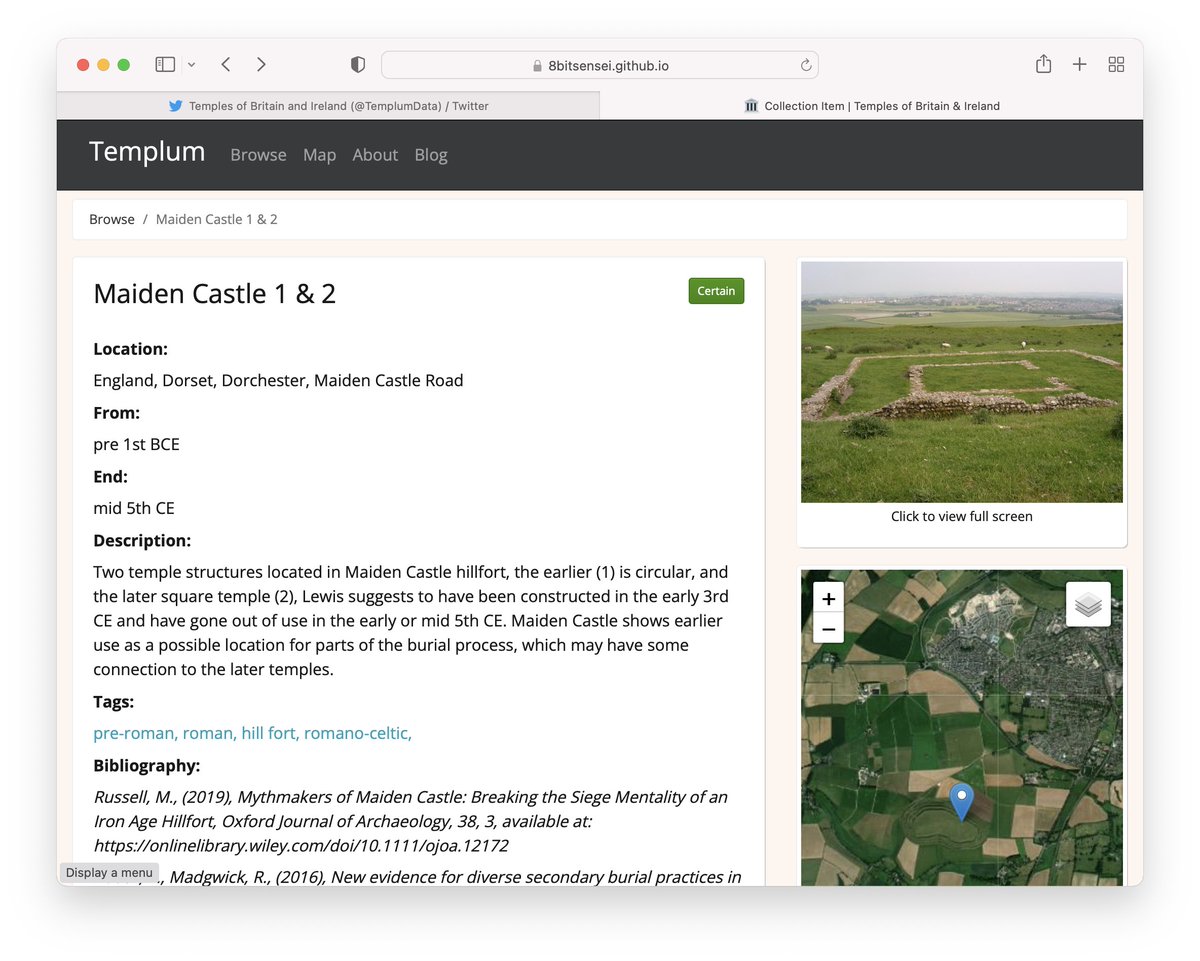Click the location text England, Dorset, Dorchester
Image resolution: width=1200 pixels, height=961 pixels.
click(278, 380)
